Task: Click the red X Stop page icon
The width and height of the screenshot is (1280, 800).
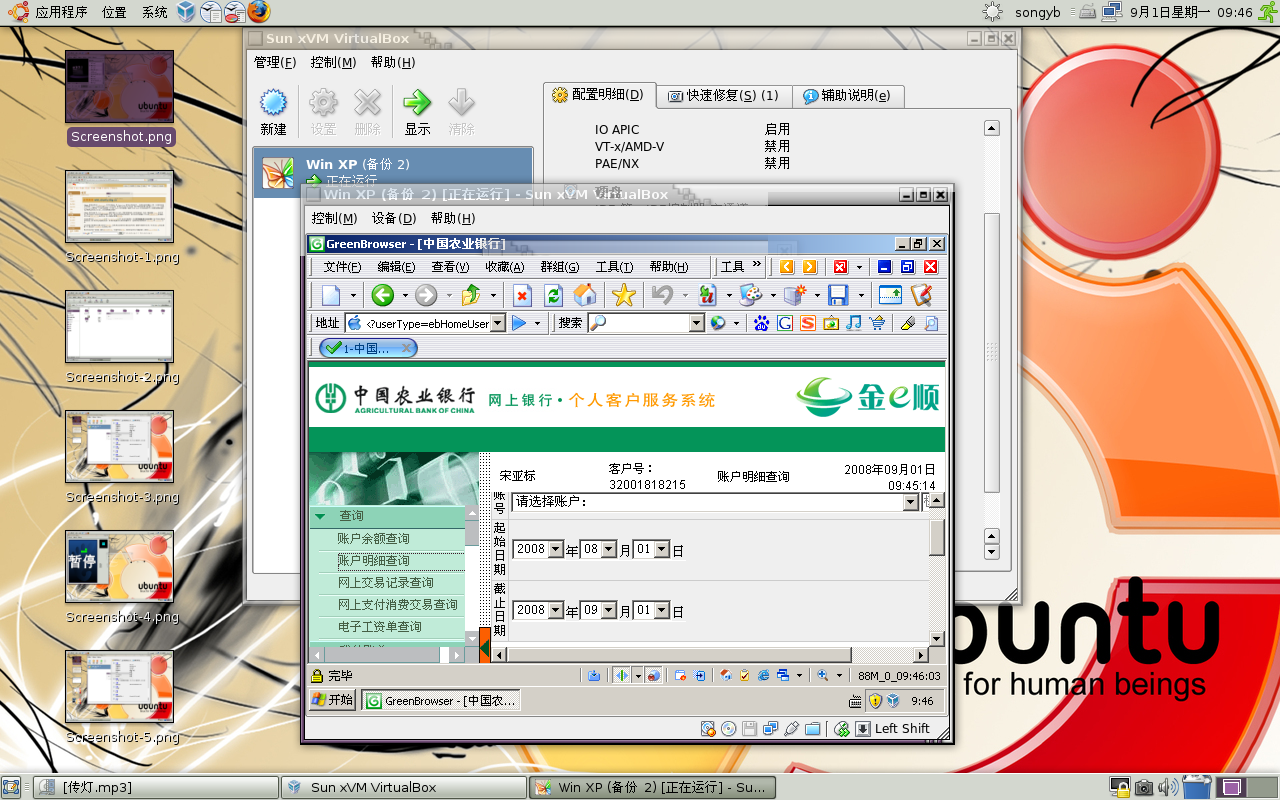Action: pos(521,295)
